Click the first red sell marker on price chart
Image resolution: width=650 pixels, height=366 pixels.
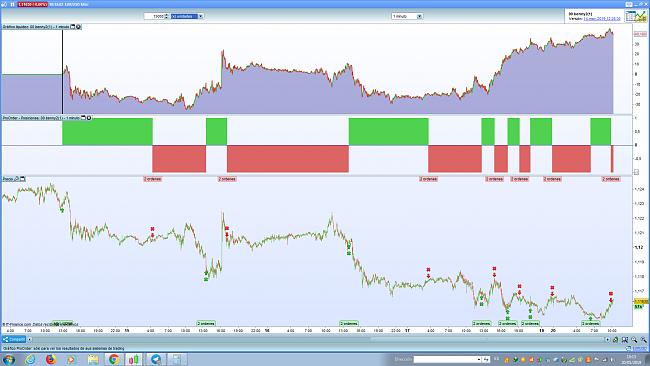(153, 232)
